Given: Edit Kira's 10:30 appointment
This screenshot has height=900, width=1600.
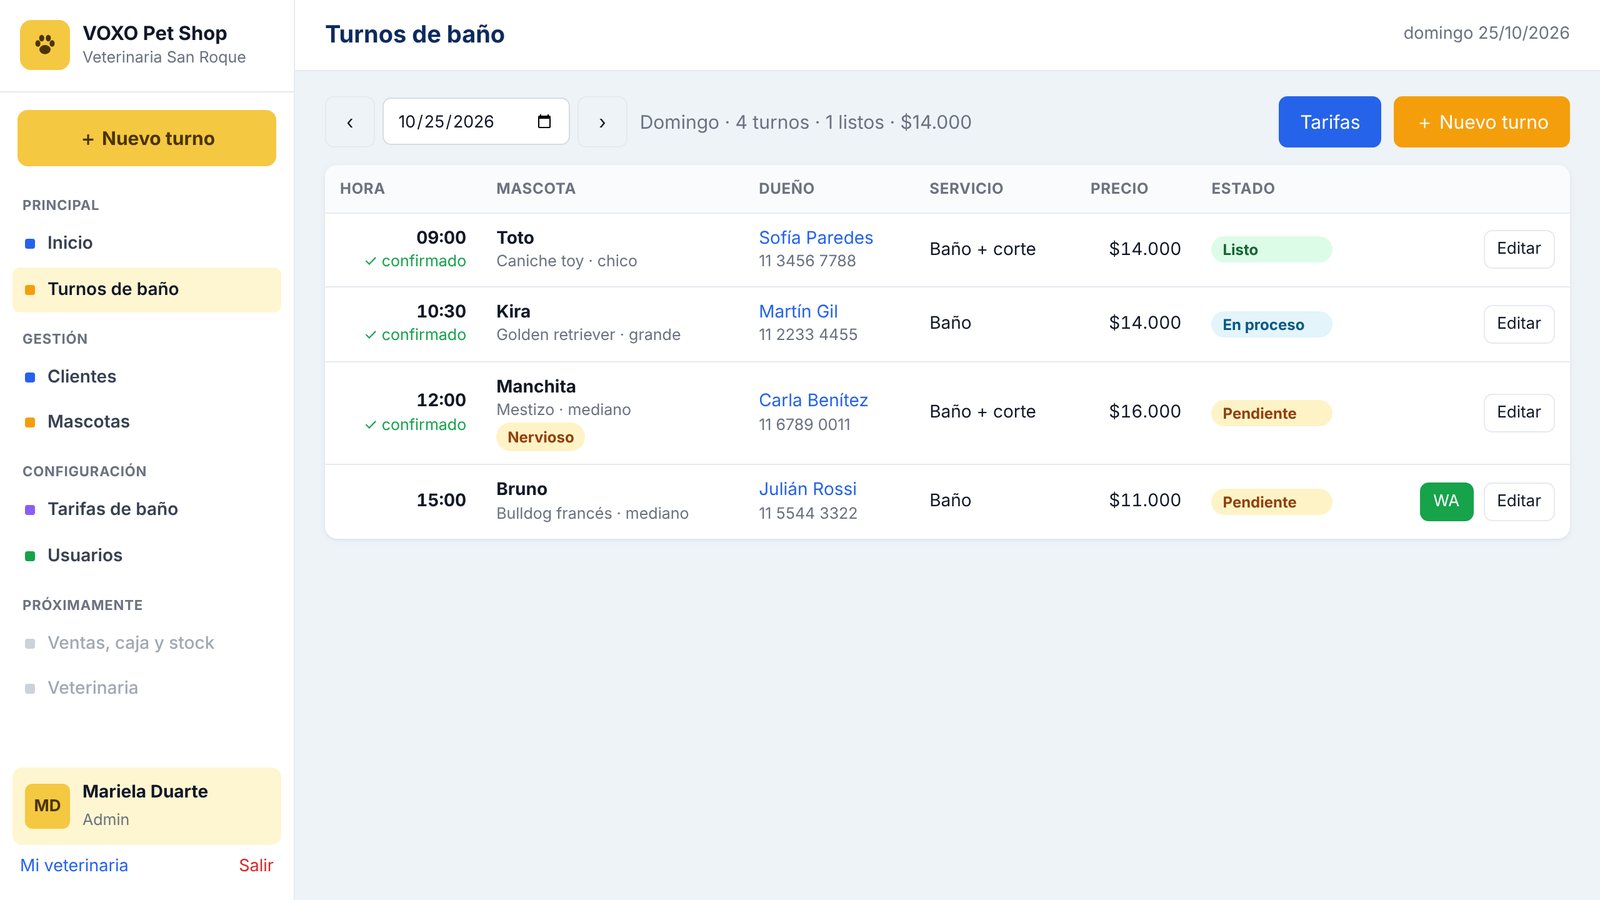Looking at the screenshot, I should point(1518,324).
